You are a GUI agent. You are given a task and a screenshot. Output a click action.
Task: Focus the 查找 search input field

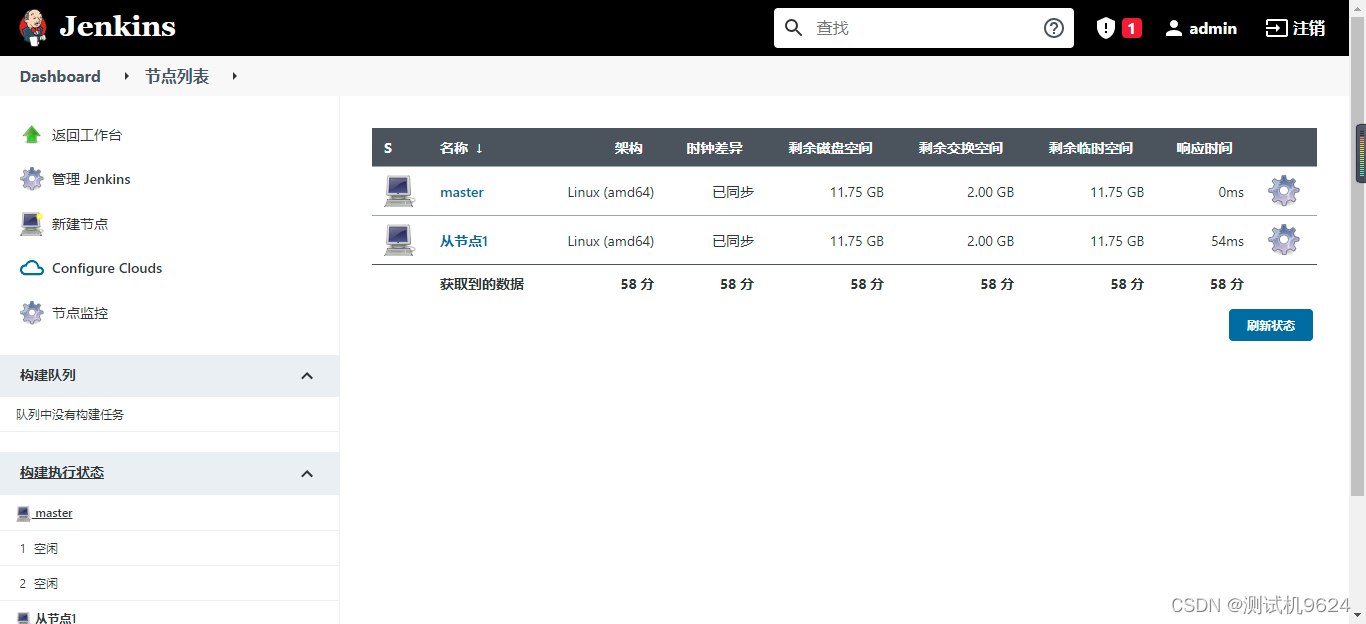pyautogui.click(x=924, y=28)
